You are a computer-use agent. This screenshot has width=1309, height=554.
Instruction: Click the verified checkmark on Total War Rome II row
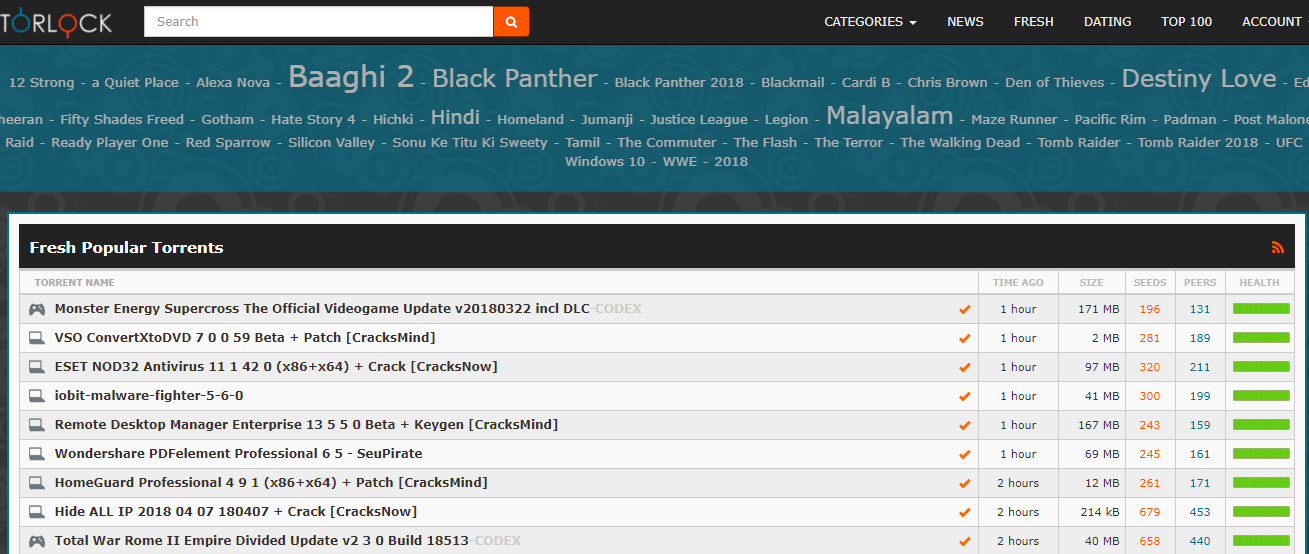[x=964, y=542]
